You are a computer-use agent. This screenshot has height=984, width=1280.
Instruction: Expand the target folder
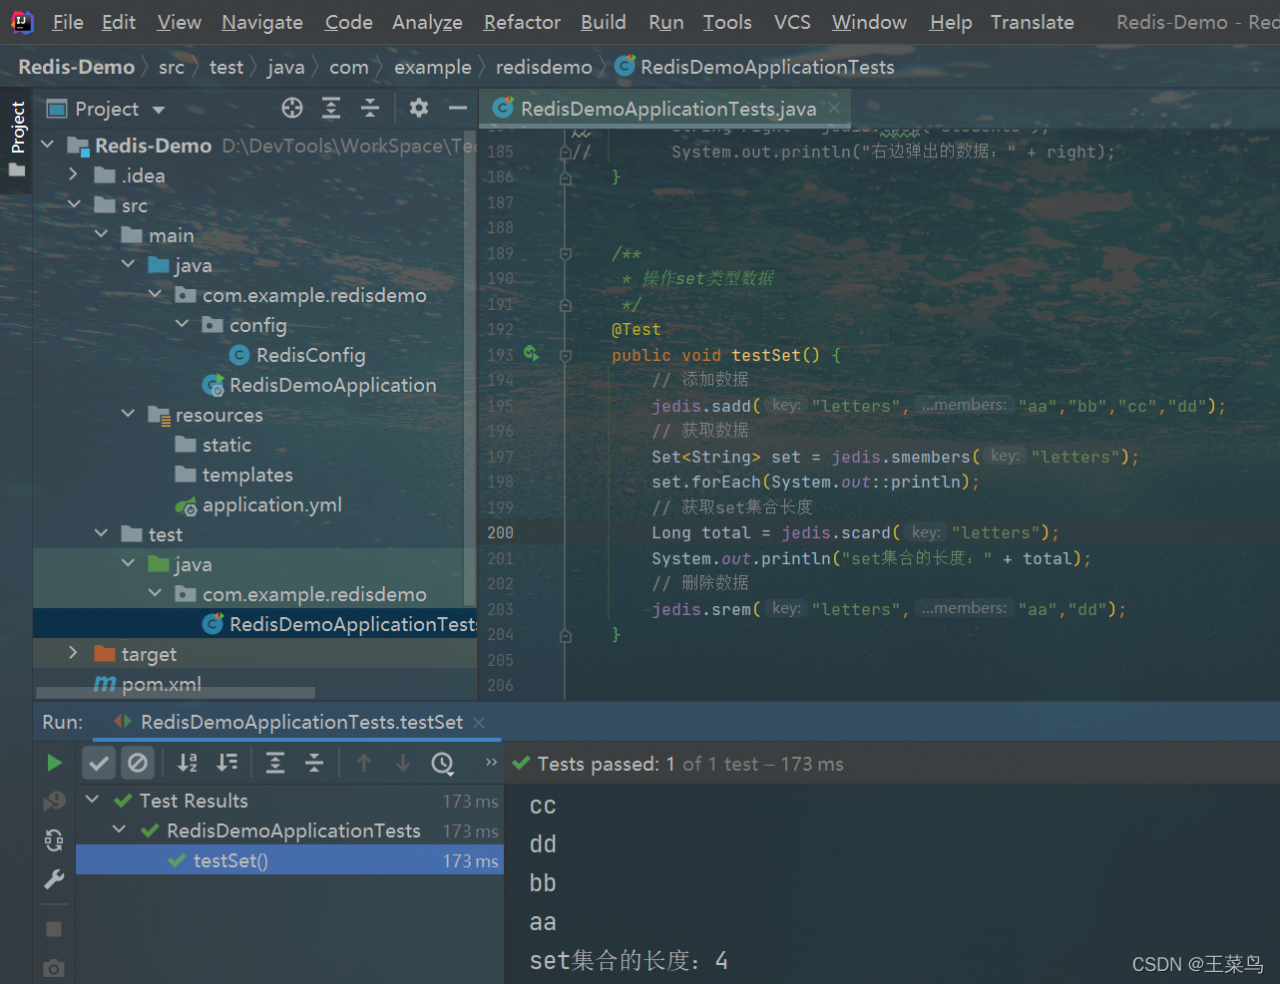(x=73, y=654)
